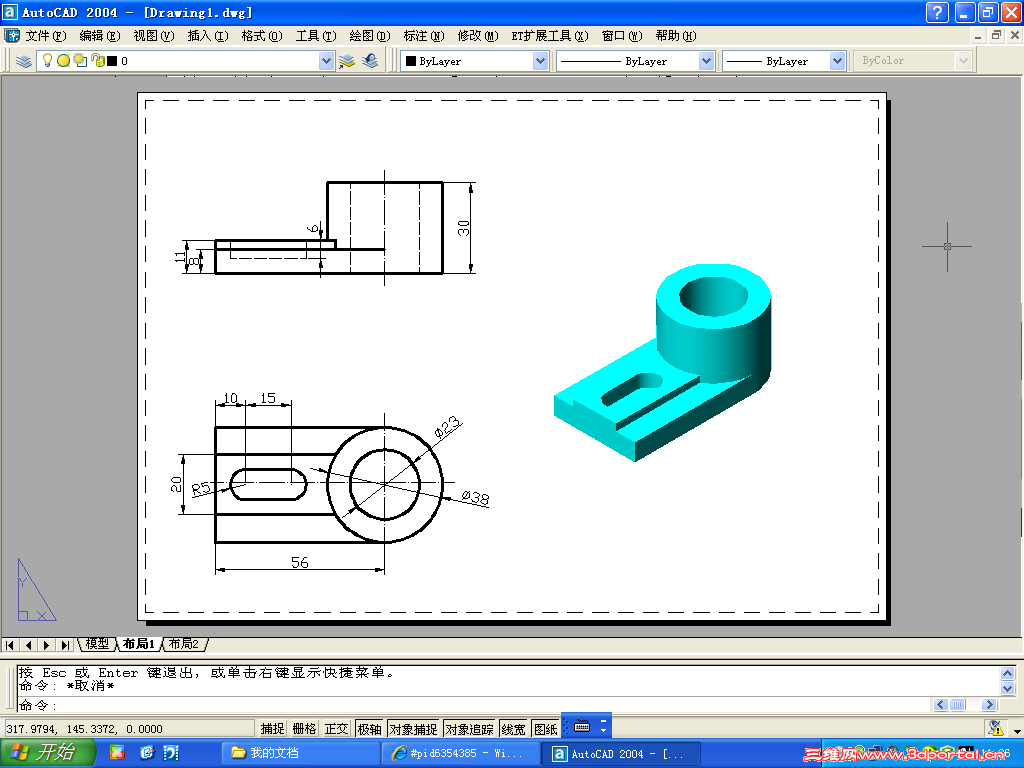The height and width of the screenshot is (768, 1024).
Task: Toggle the padlock lock for layer 0
Action: click(97, 61)
